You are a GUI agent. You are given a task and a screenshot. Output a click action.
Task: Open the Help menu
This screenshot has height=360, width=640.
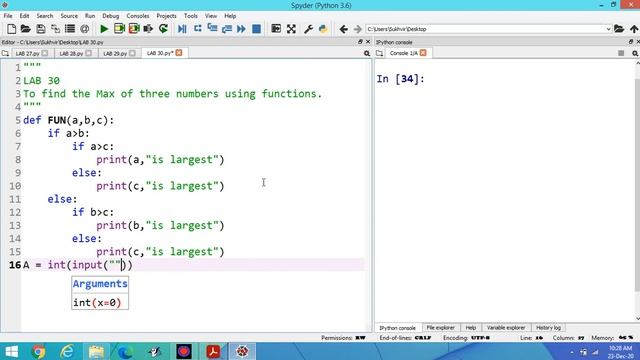click(x=230, y=16)
